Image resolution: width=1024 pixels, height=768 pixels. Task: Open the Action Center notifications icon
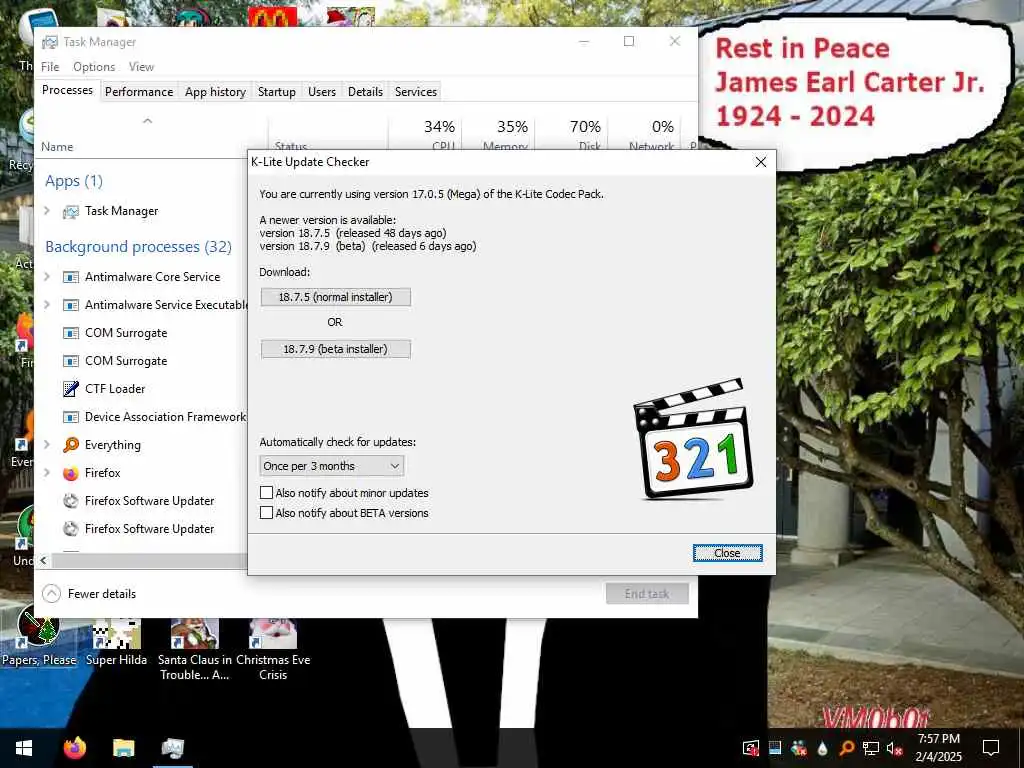[x=991, y=748]
